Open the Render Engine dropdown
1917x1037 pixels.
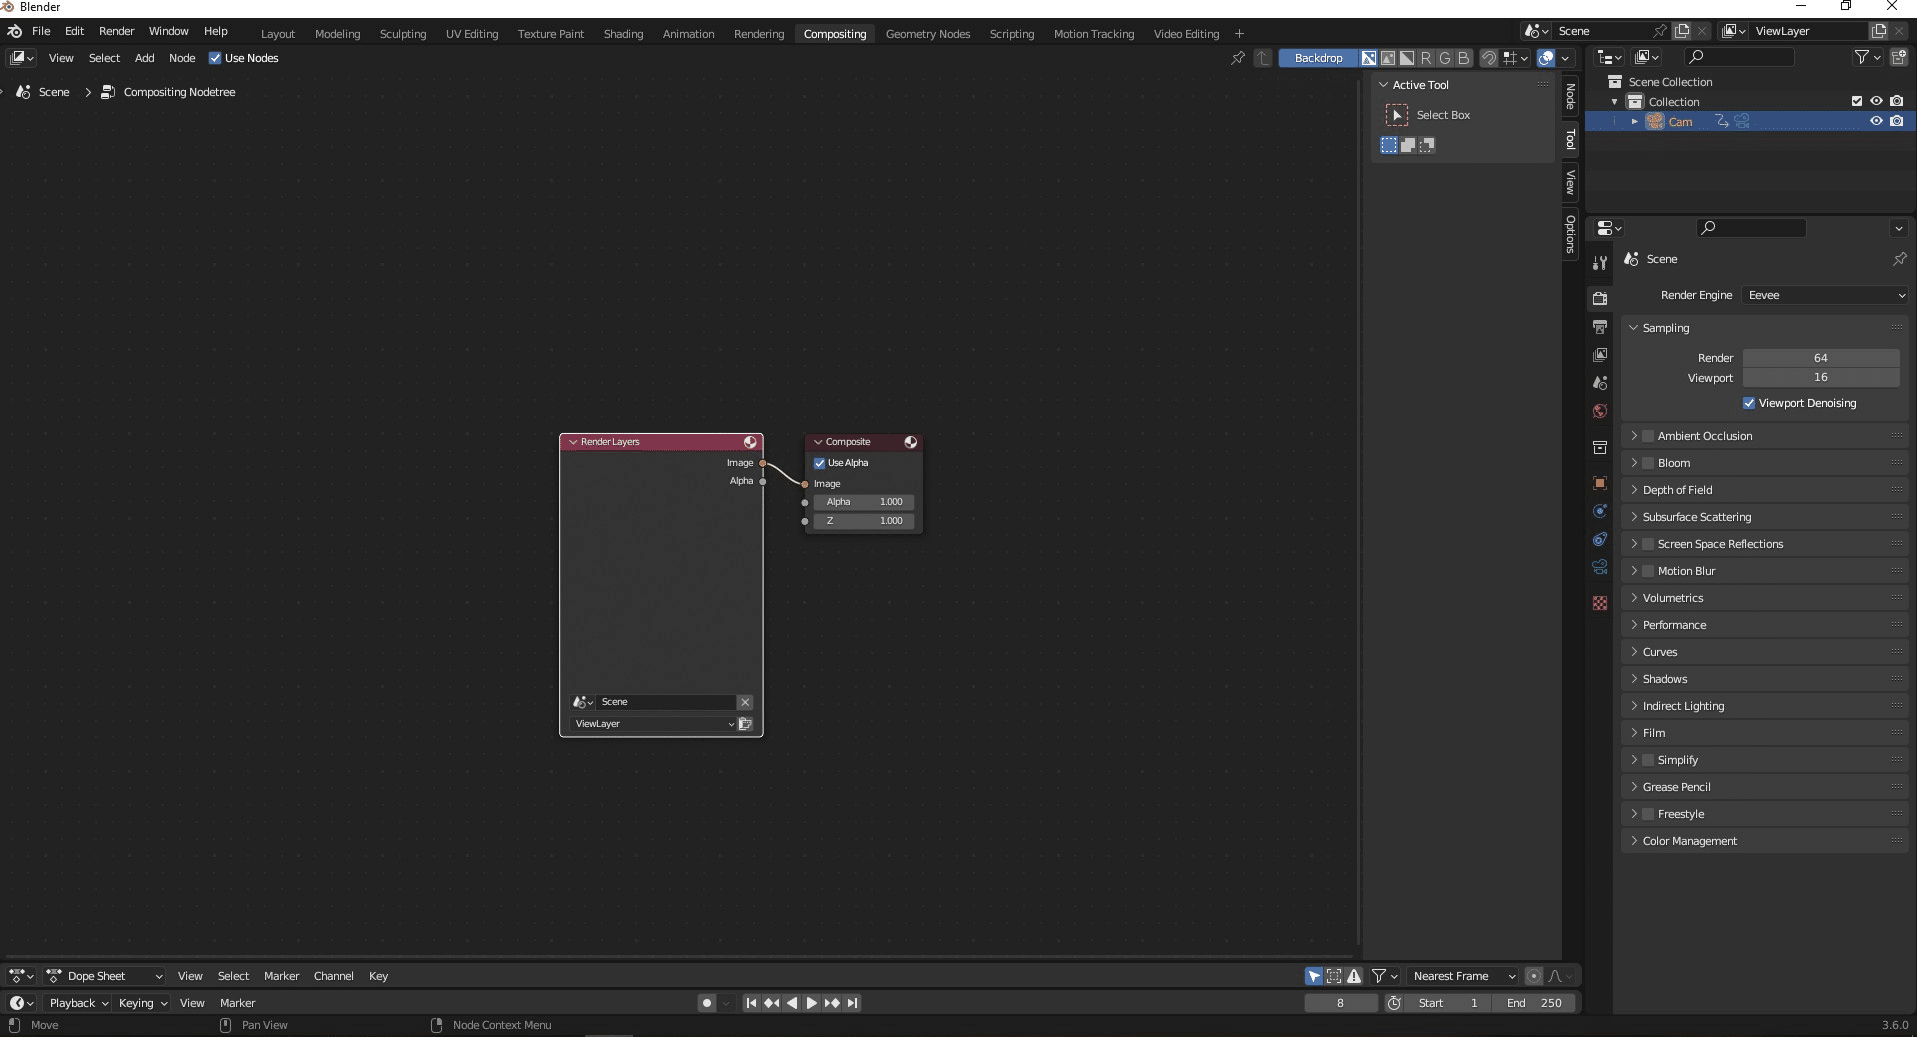coord(1825,295)
